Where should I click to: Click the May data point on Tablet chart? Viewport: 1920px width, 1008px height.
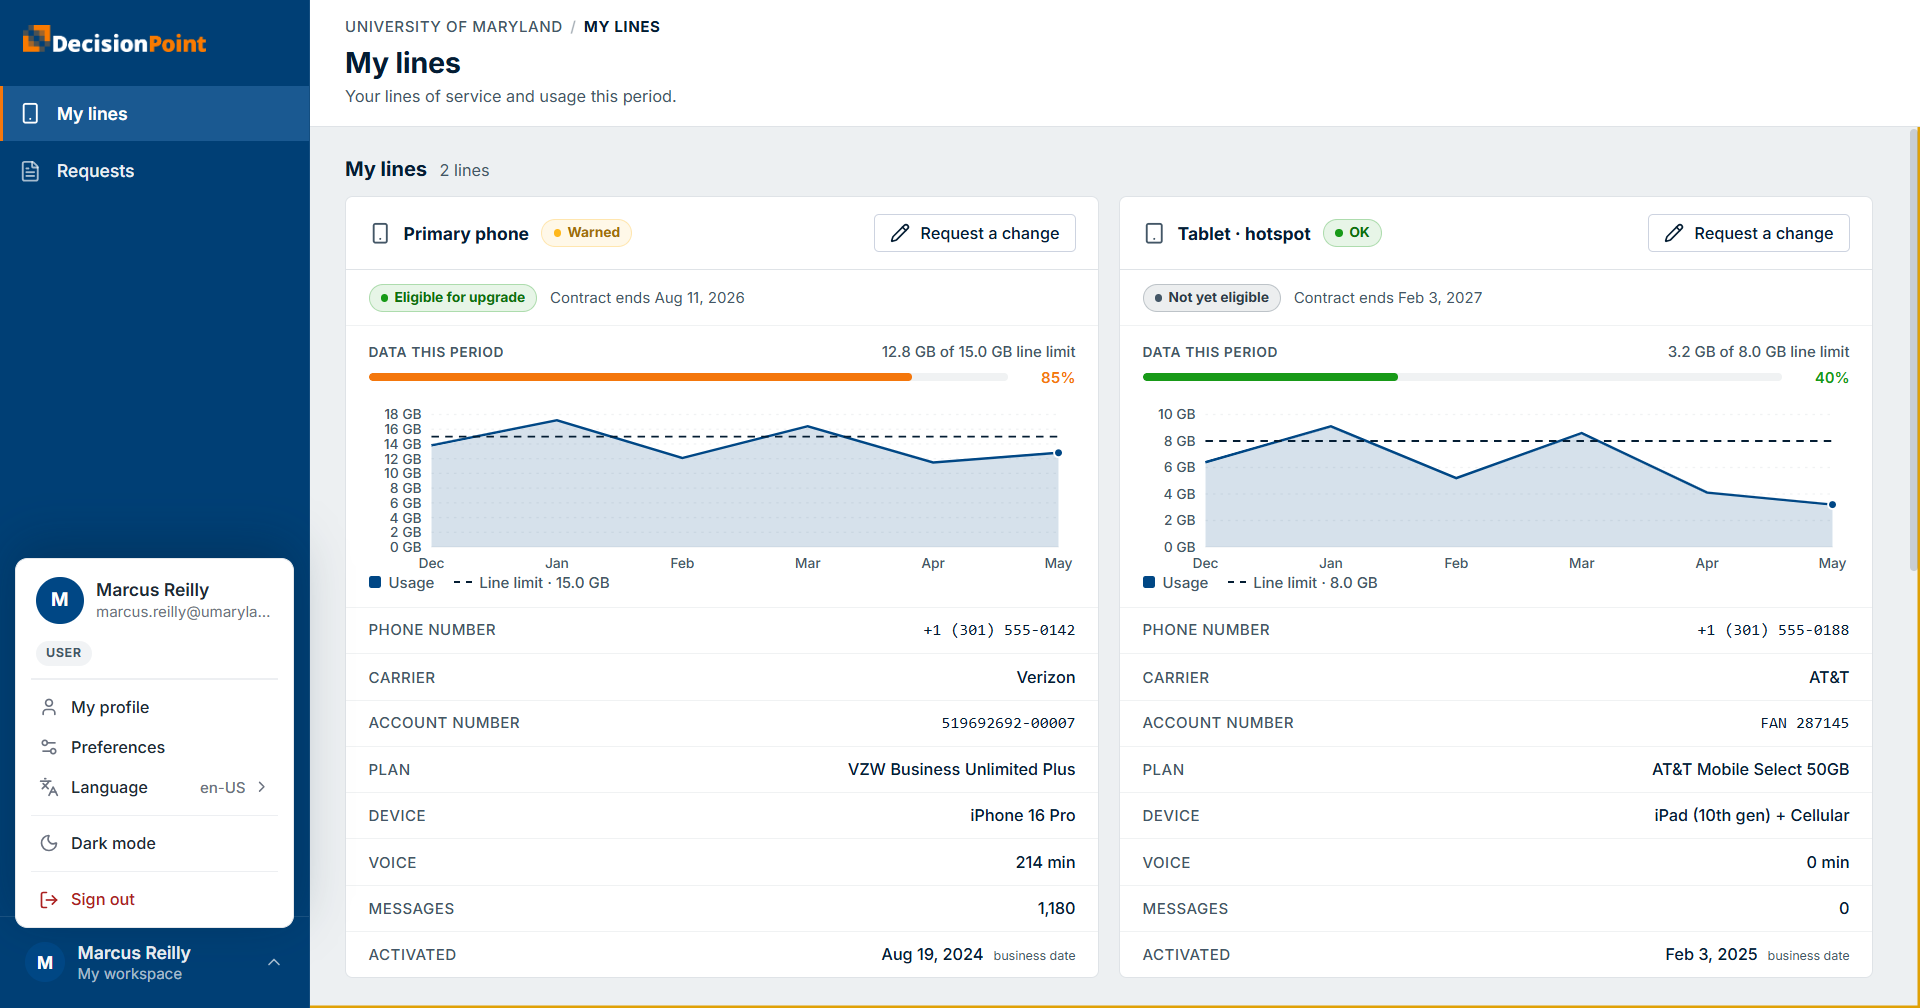(x=1832, y=505)
